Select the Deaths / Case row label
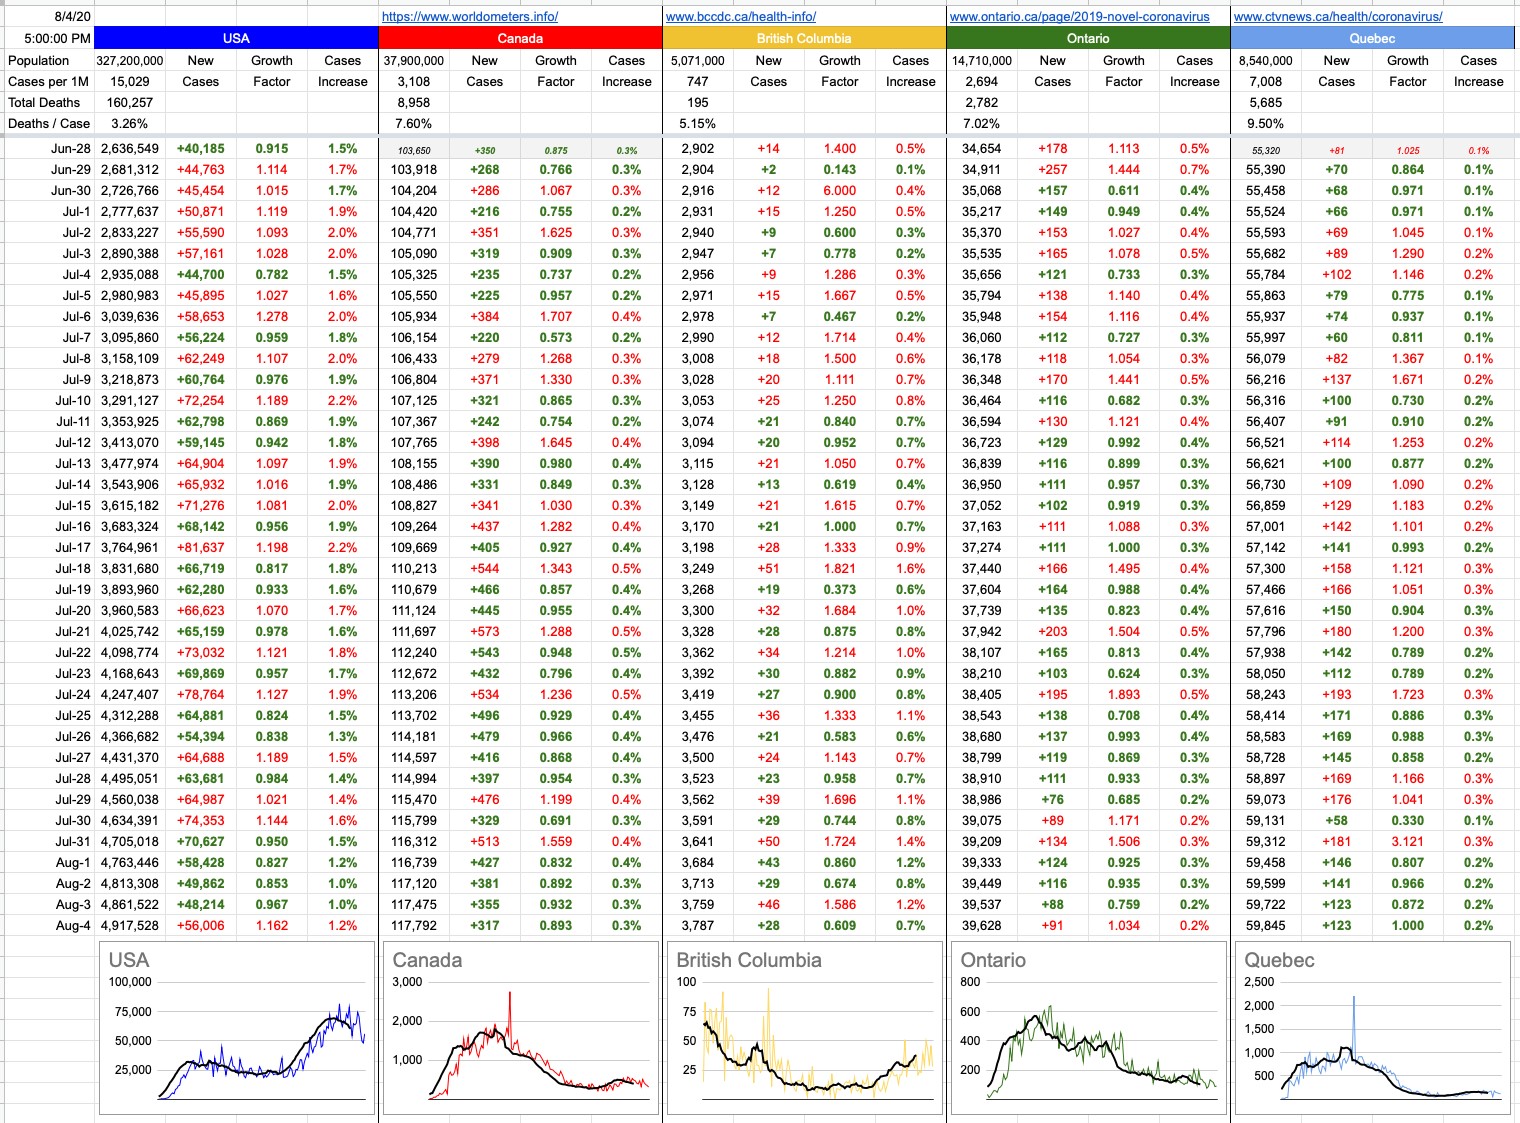Viewport: 1520px width, 1123px height. point(49,123)
